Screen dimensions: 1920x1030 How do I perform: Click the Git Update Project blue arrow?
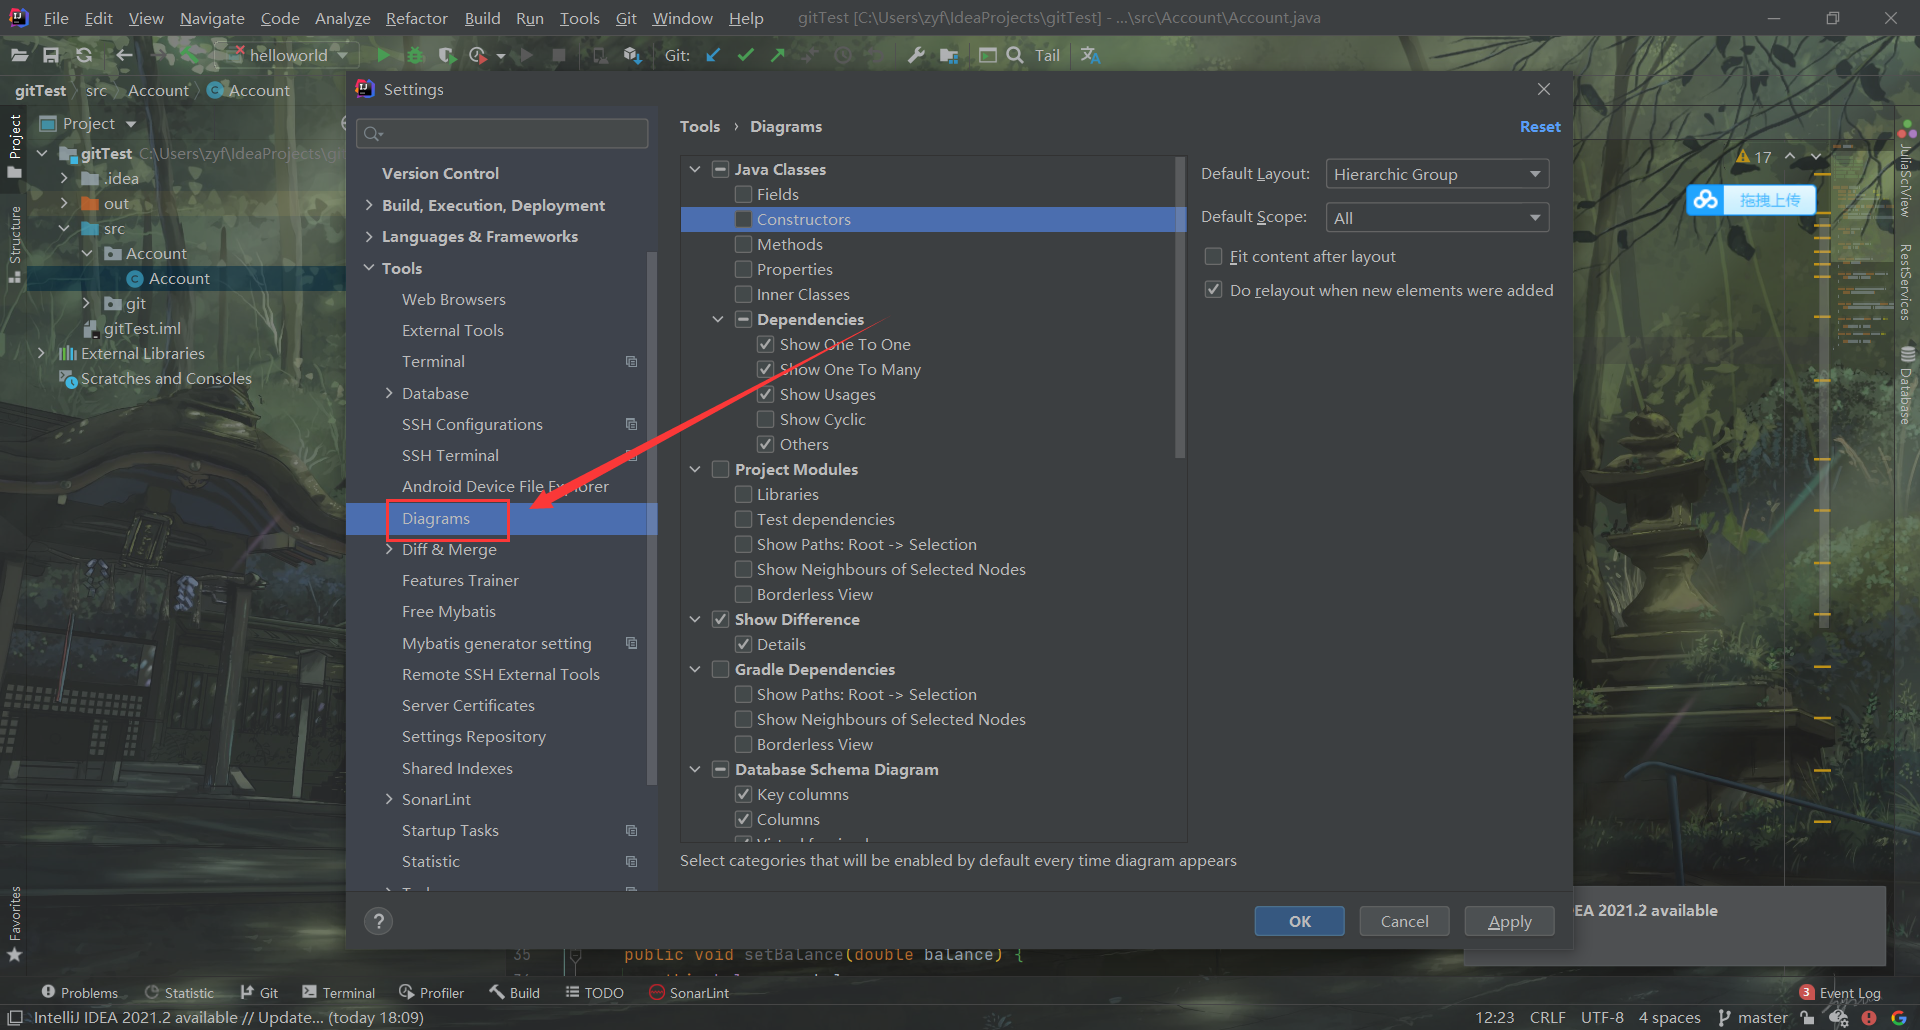coord(713,55)
